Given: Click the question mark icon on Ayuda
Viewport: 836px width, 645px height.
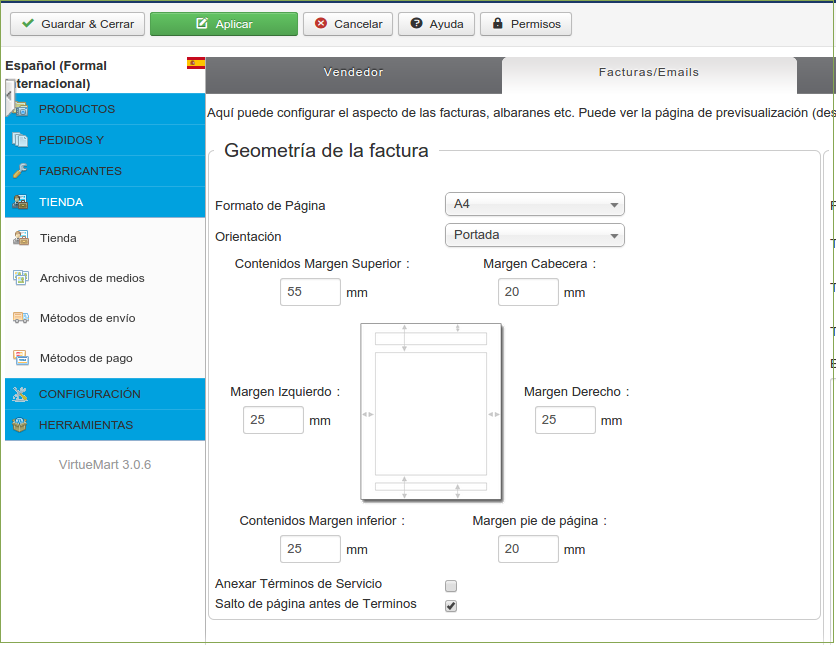Looking at the screenshot, I should 416,23.
